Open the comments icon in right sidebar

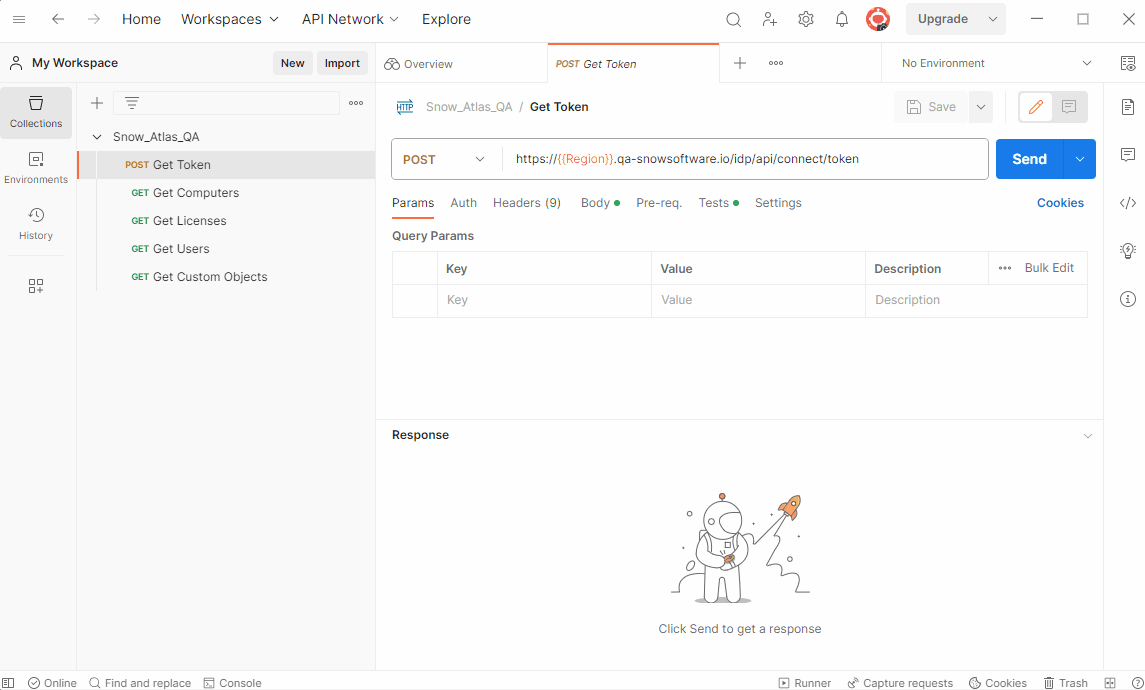pyautogui.click(x=1127, y=155)
